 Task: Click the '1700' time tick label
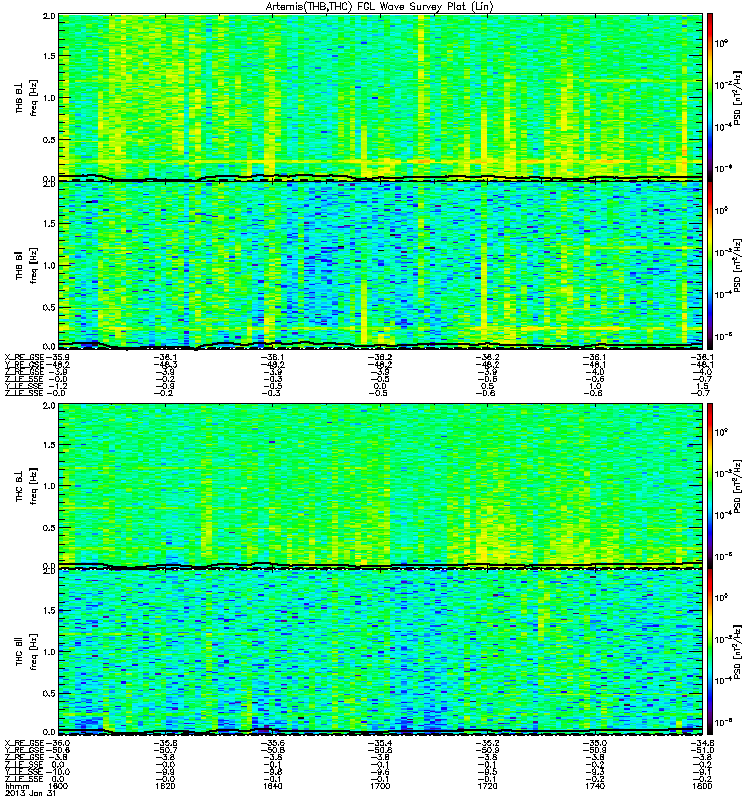click(380, 786)
